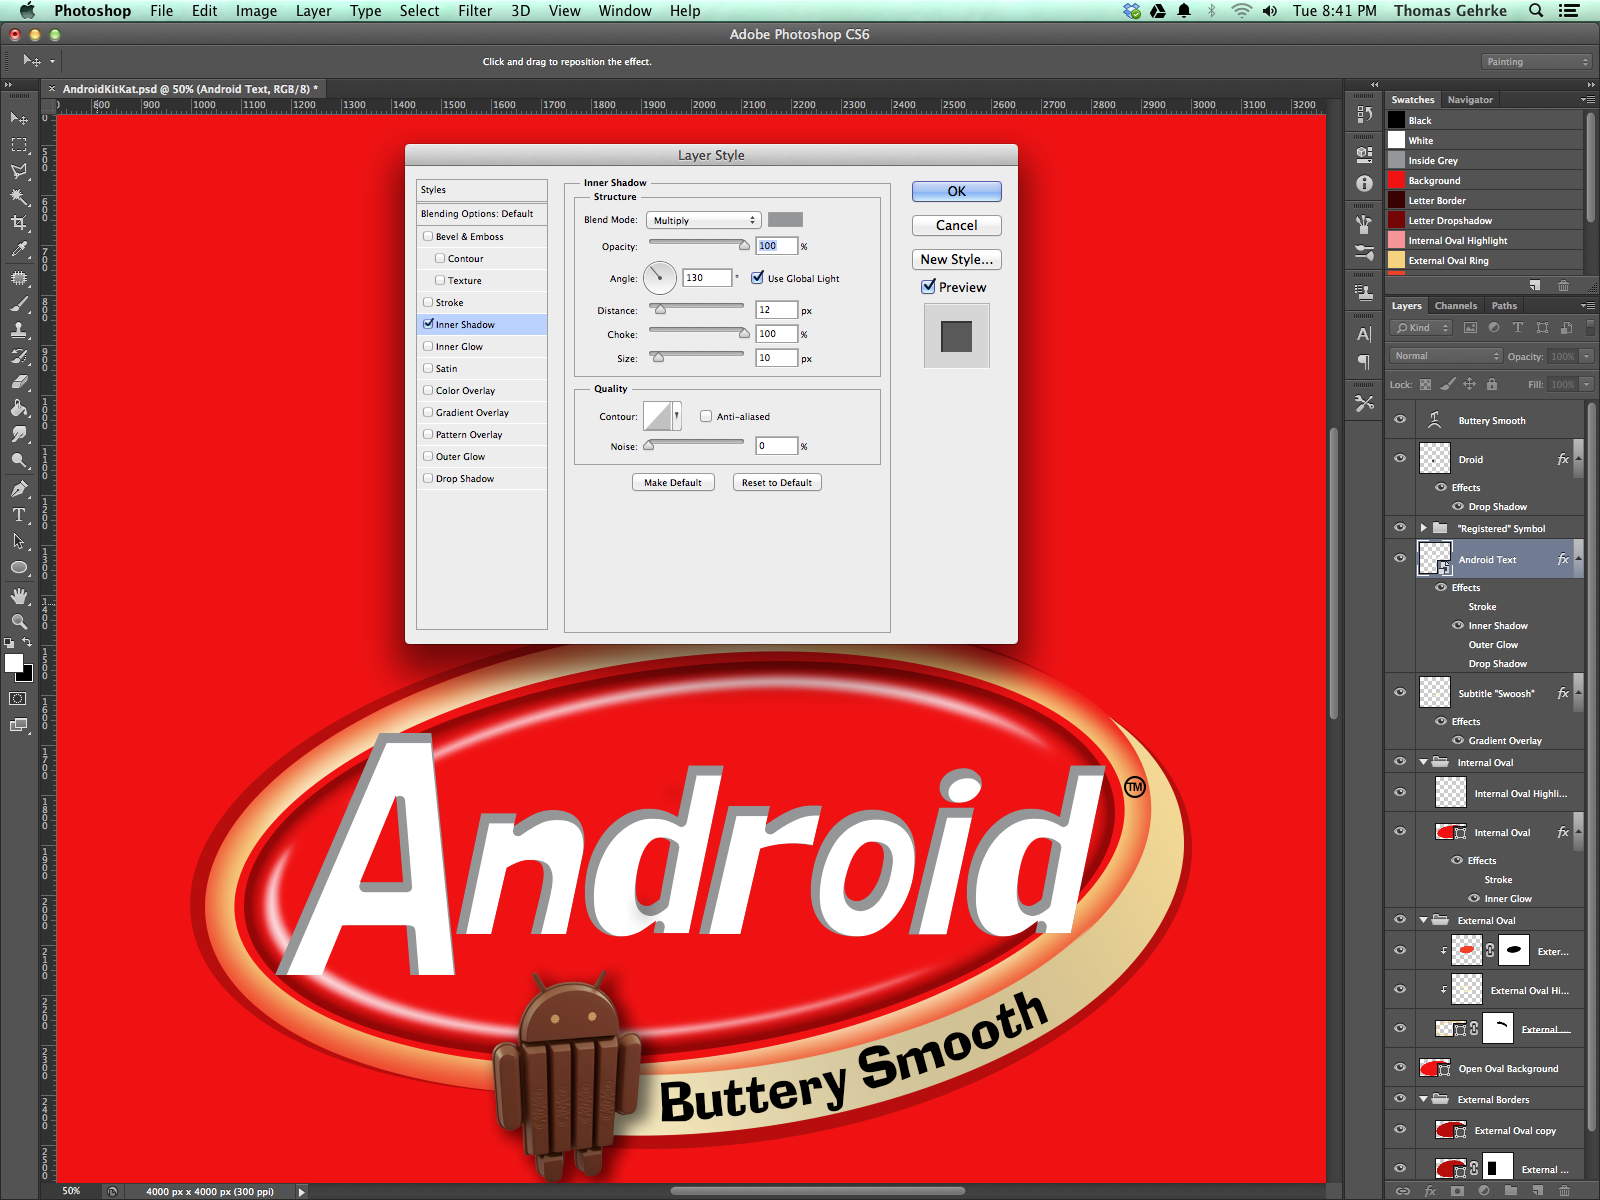
Task: Click the Reset to Default button
Action: pos(777,482)
